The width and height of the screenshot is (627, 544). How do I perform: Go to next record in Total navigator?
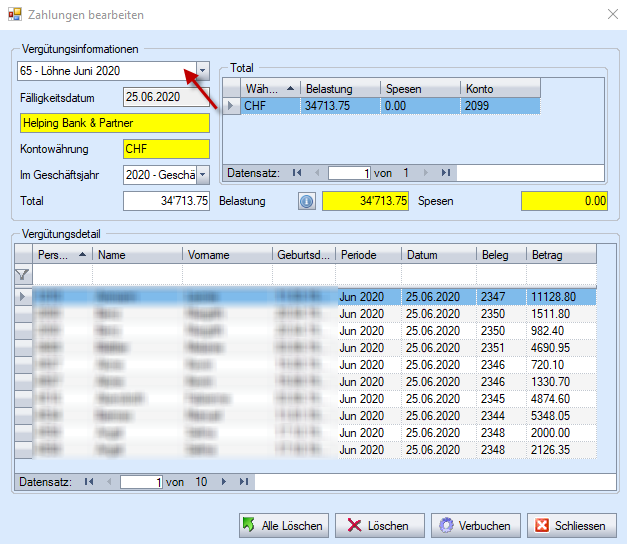click(428, 173)
